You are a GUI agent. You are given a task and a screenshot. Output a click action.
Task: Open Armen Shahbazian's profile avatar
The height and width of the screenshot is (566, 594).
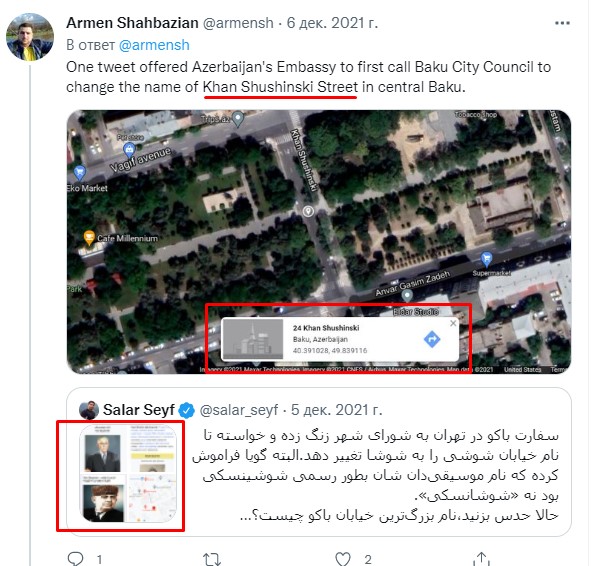click(x=30, y=37)
